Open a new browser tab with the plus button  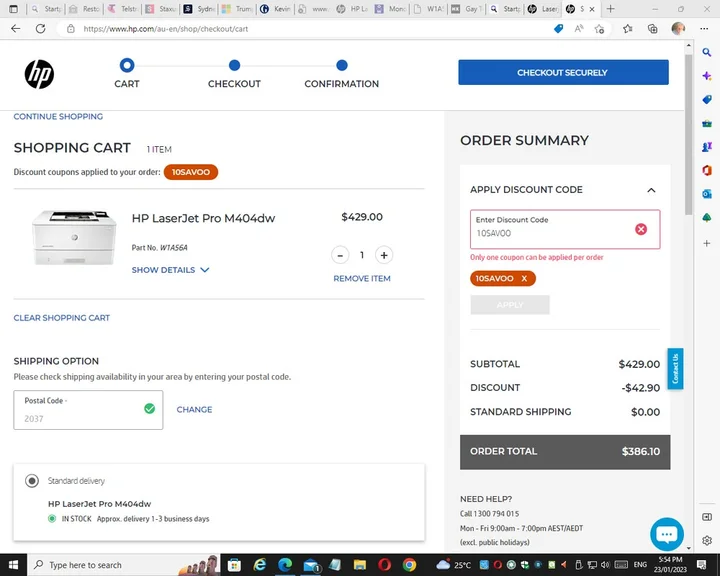click(x=610, y=9)
